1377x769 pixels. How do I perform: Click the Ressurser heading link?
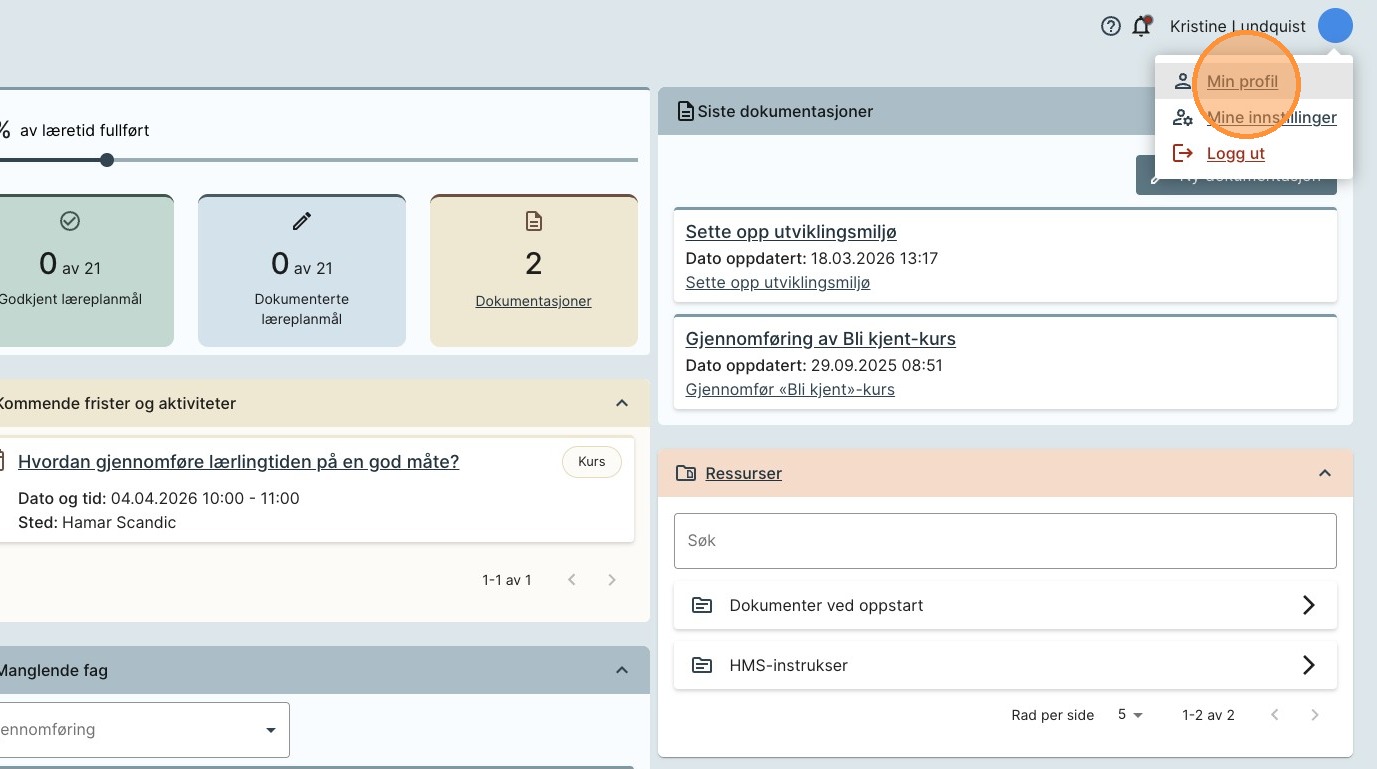pos(743,473)
